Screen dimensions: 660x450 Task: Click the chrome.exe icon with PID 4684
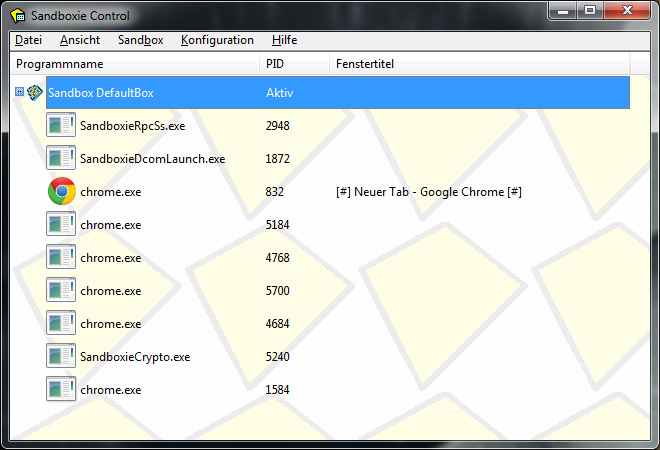(61, 323)
